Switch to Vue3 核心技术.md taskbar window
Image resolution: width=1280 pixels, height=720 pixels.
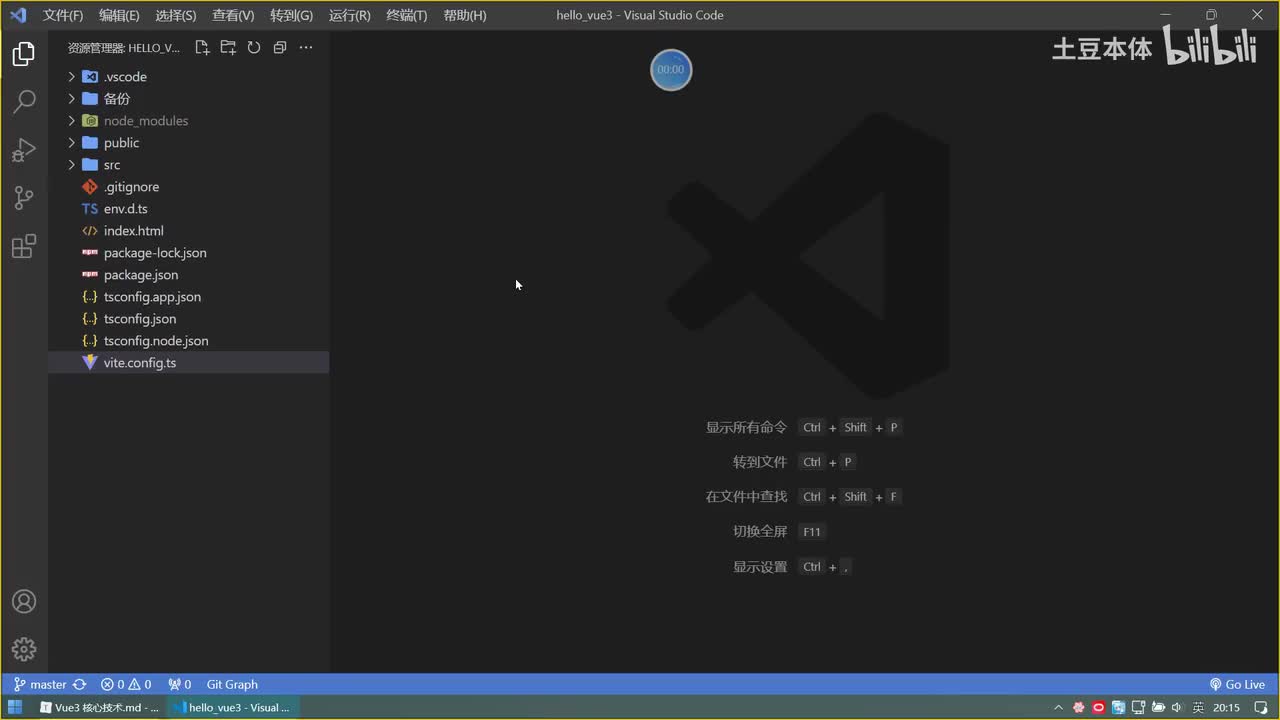tap(98, 708)
